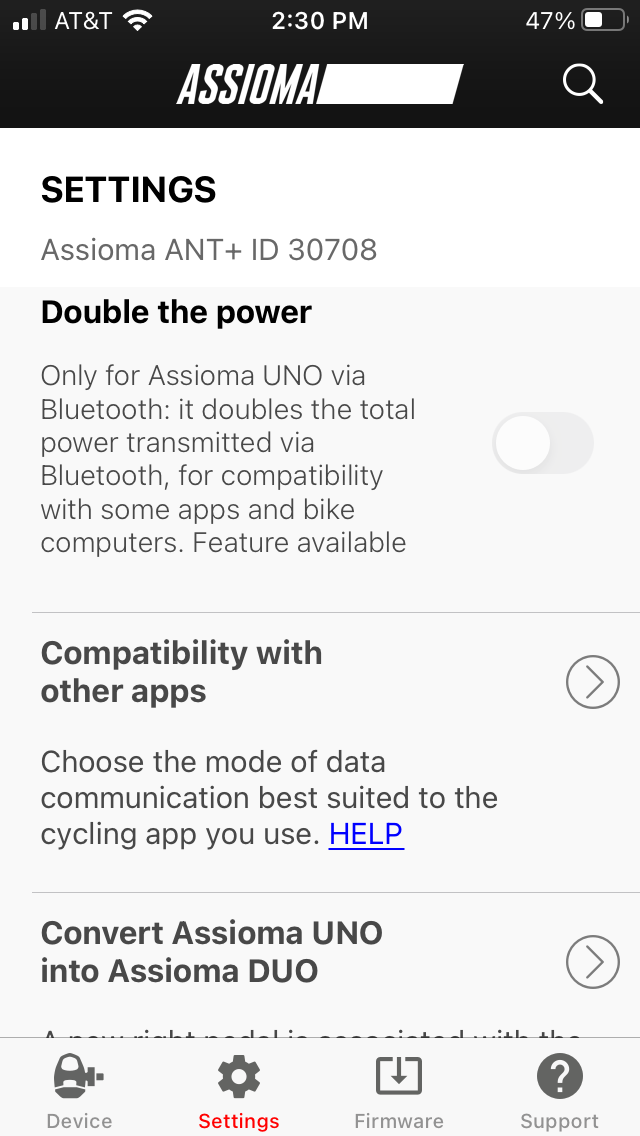
Task: Open the HELP link
Action: (366, 834)
